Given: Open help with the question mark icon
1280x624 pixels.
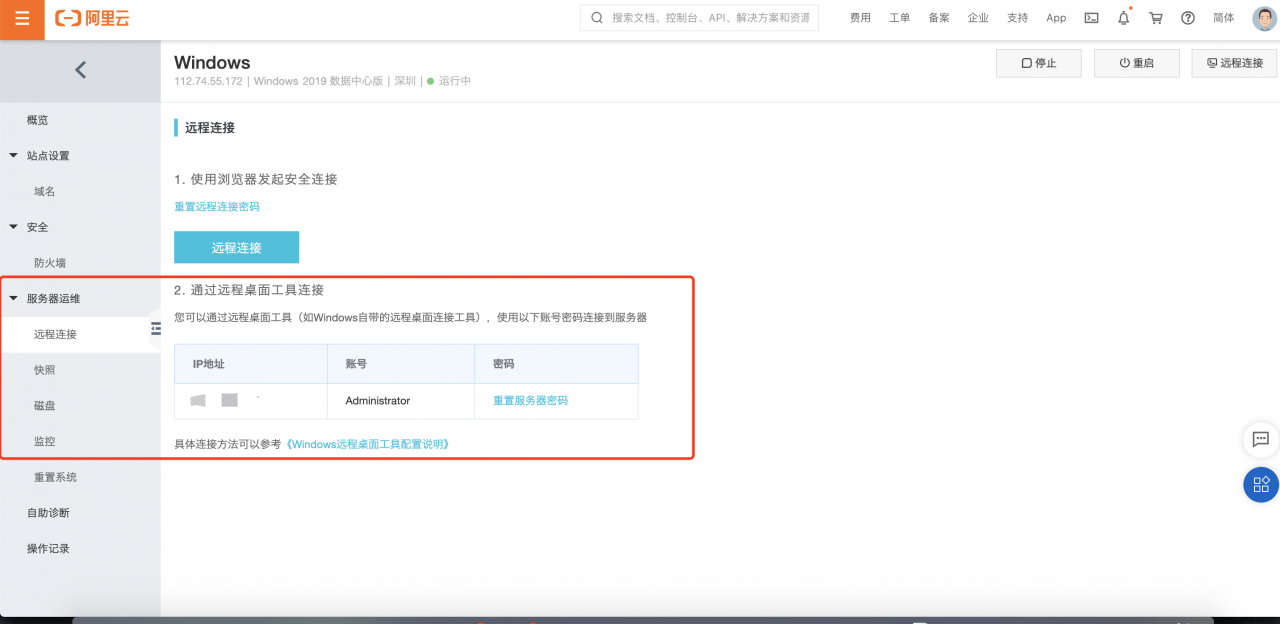Looking at the screenshot, I should [1188, 17].
